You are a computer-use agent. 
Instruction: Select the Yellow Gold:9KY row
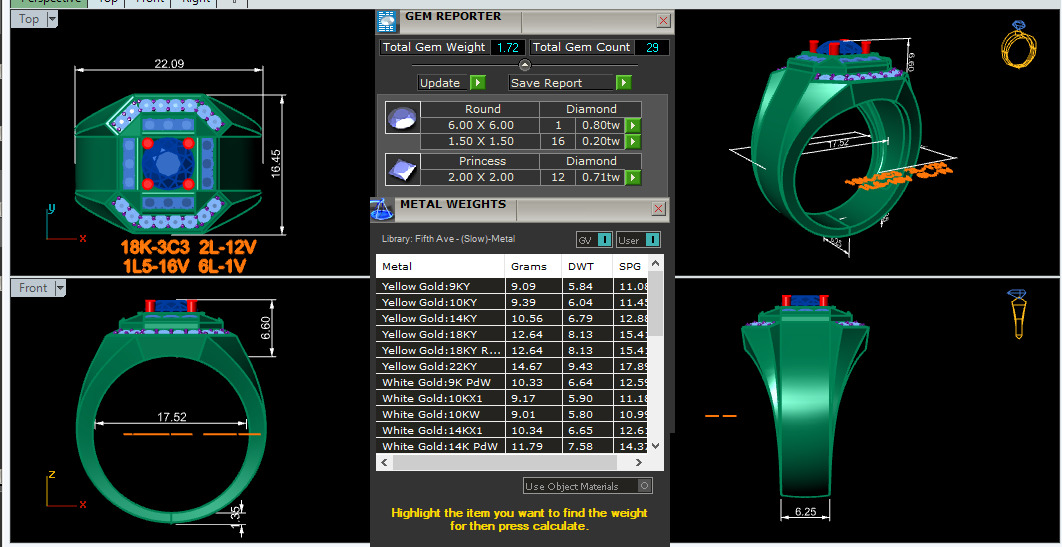[512, 286]
